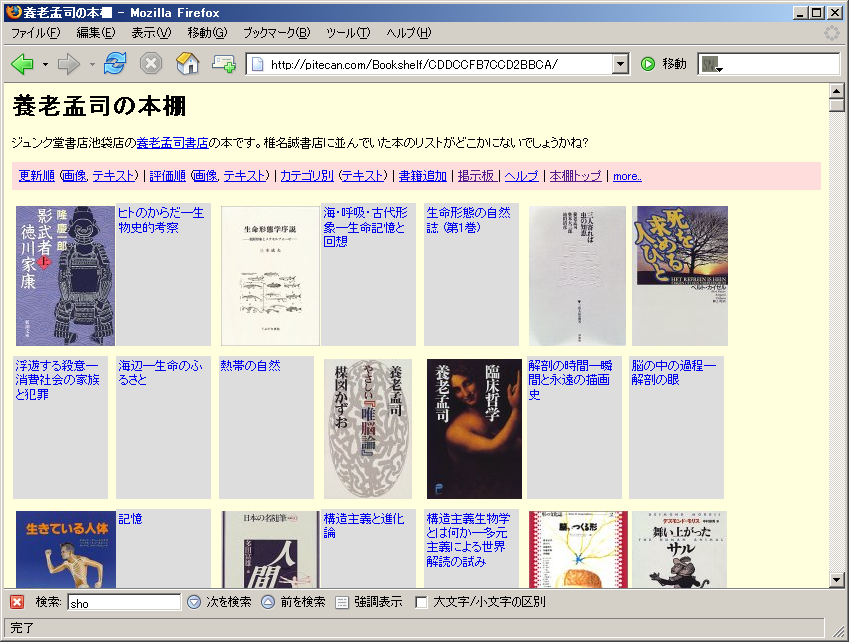
Task: Open the ブックマーク(B) menu
Action: pyautogui.click(x=277, y=33)
